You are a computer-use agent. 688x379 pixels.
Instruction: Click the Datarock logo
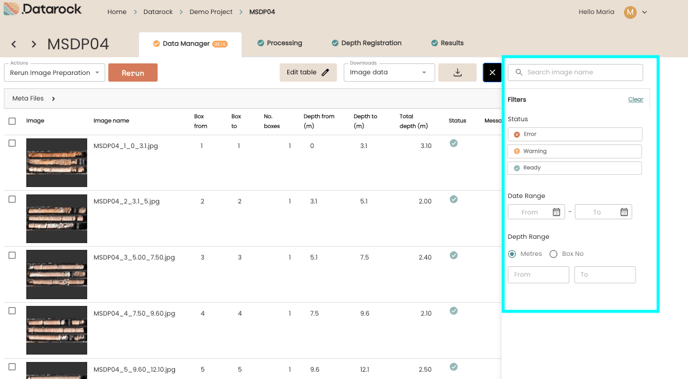click(43, 9)
